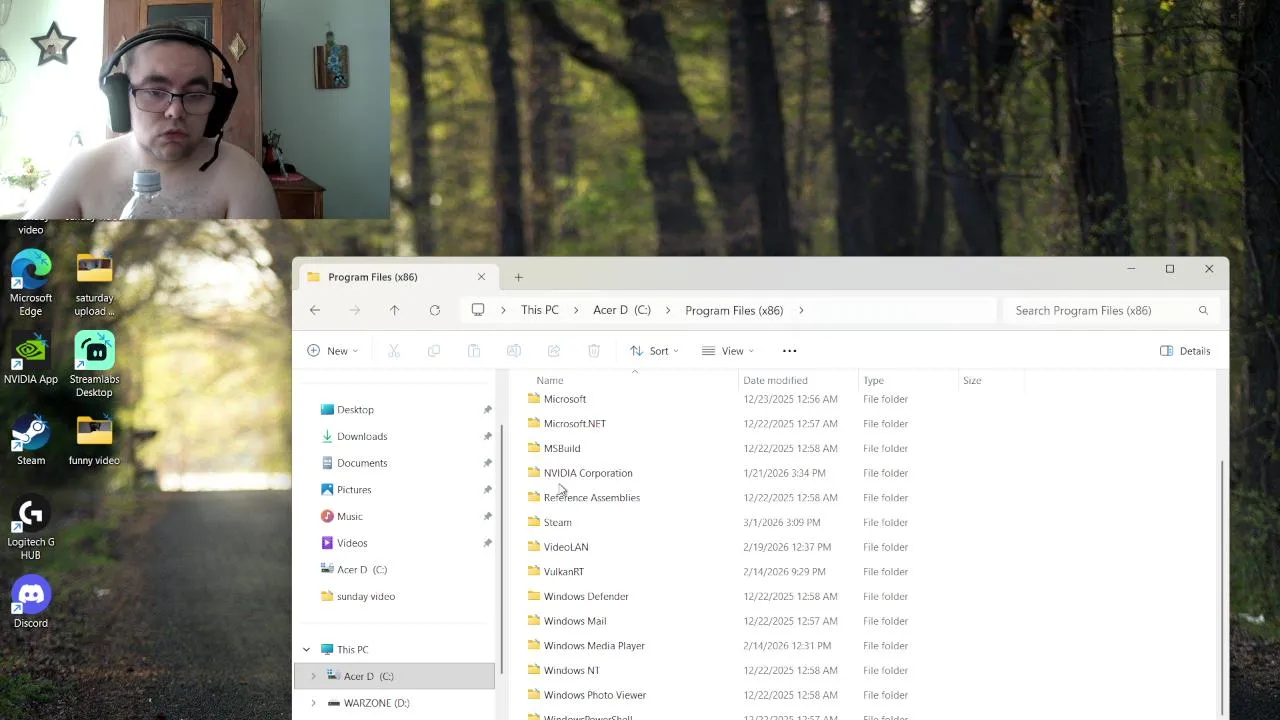Expand chevron after Program Files (x86) breadcrumb
Screen dimensions: 1280x720
click(801, 310)
